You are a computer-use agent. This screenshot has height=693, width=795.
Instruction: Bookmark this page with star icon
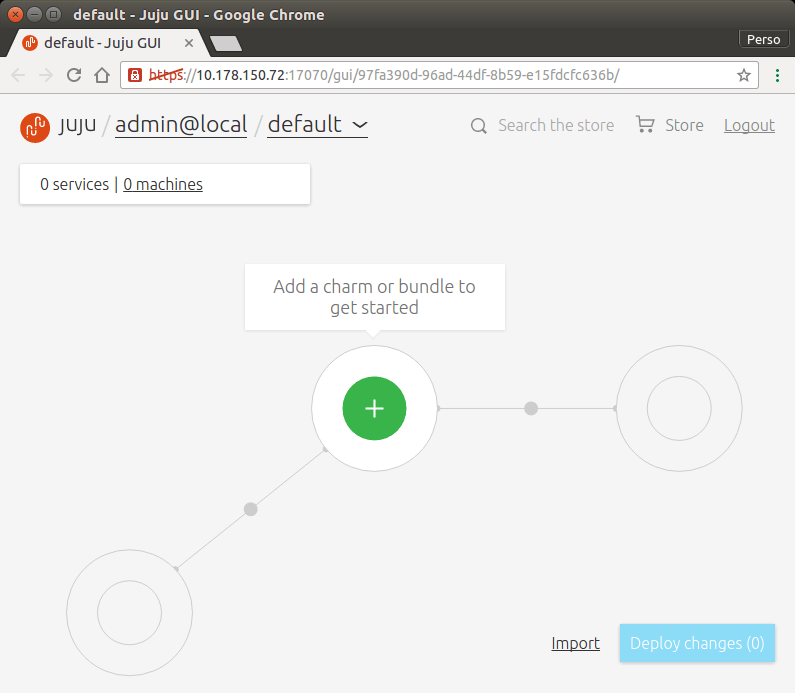click(744, 75)
